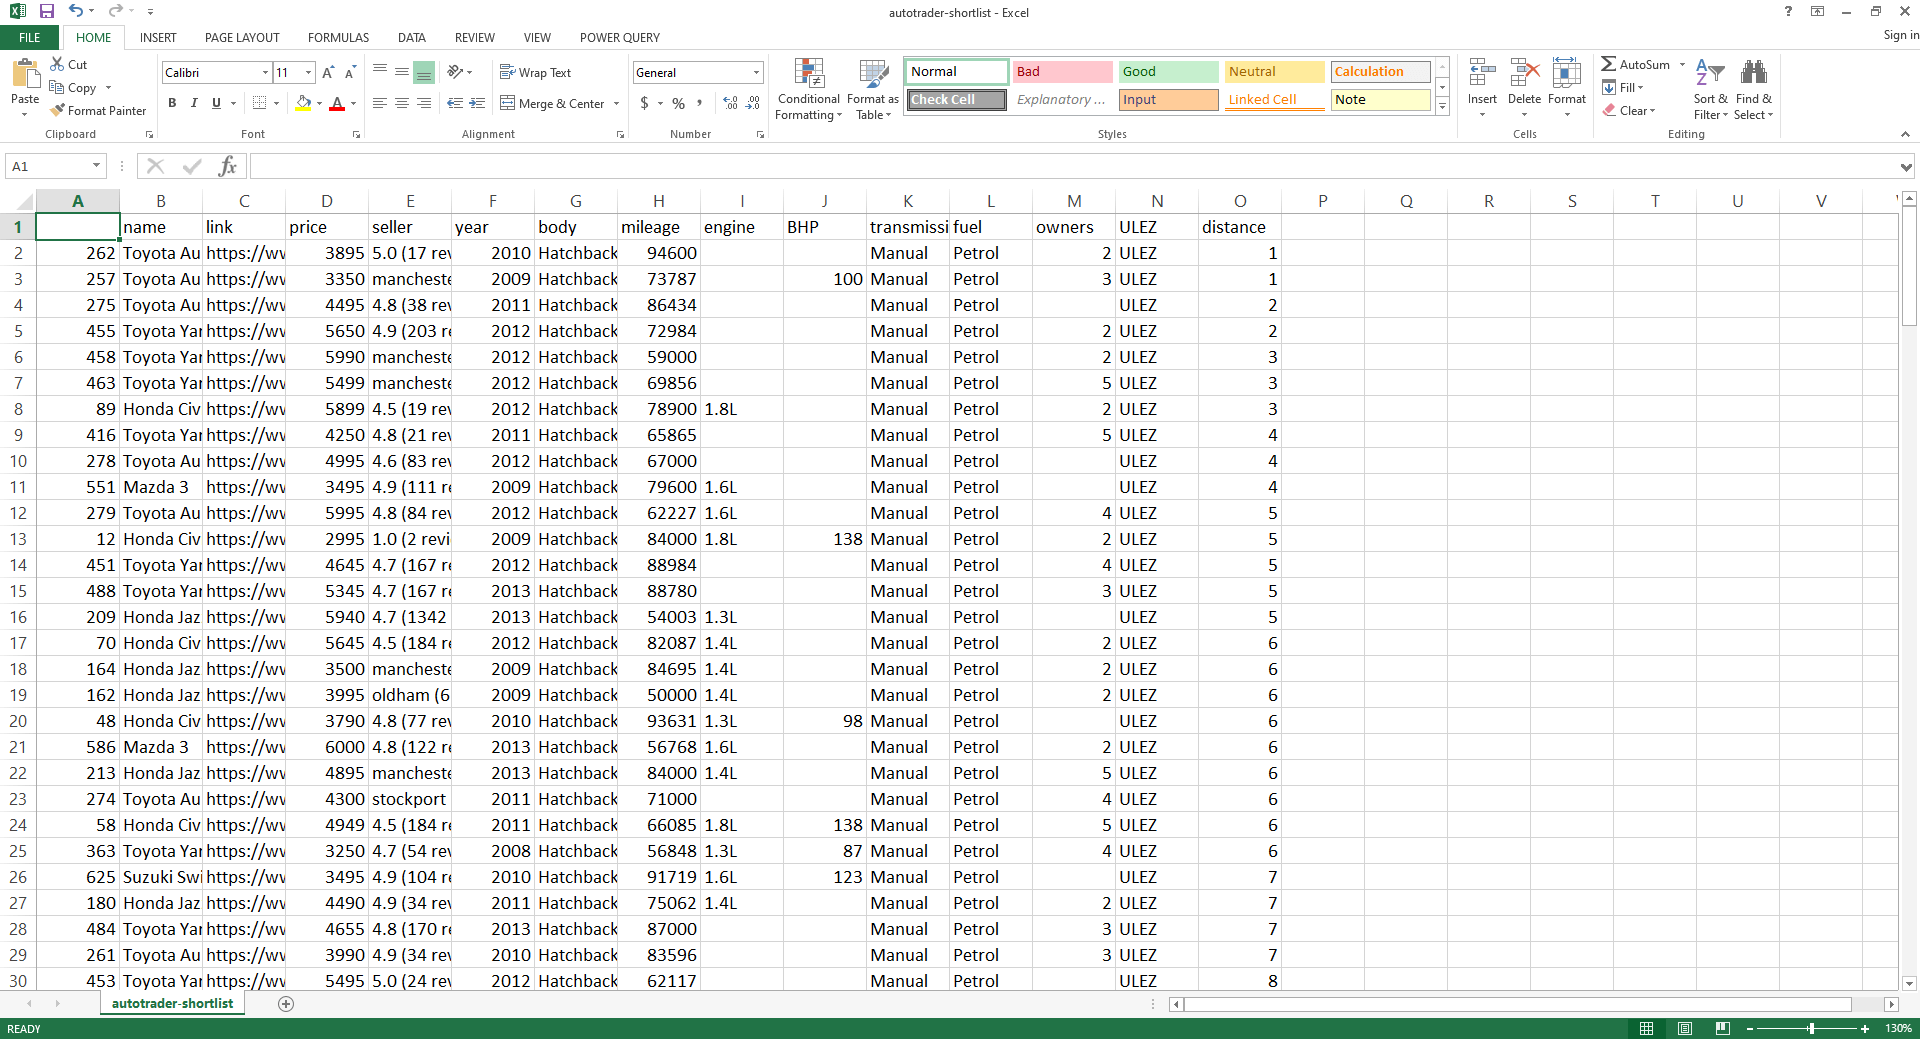1920x1039 pixels.
Task: Apply the Good cell style
Action: tap(1166, 71)
